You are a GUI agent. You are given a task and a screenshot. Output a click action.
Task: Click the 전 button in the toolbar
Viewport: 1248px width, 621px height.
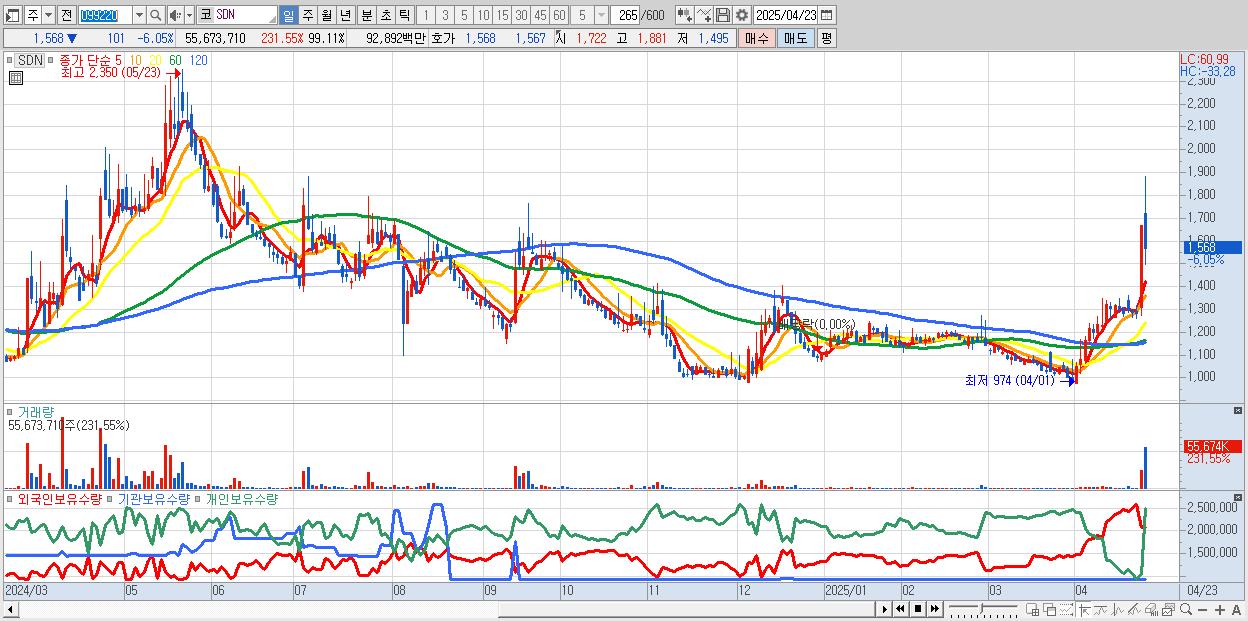click(x=66, y=15)
